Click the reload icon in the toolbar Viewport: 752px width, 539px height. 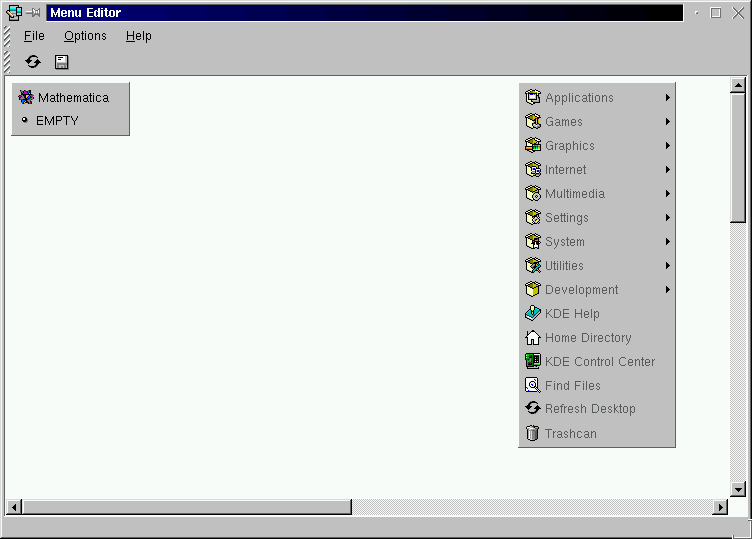(x=33, y=62)
